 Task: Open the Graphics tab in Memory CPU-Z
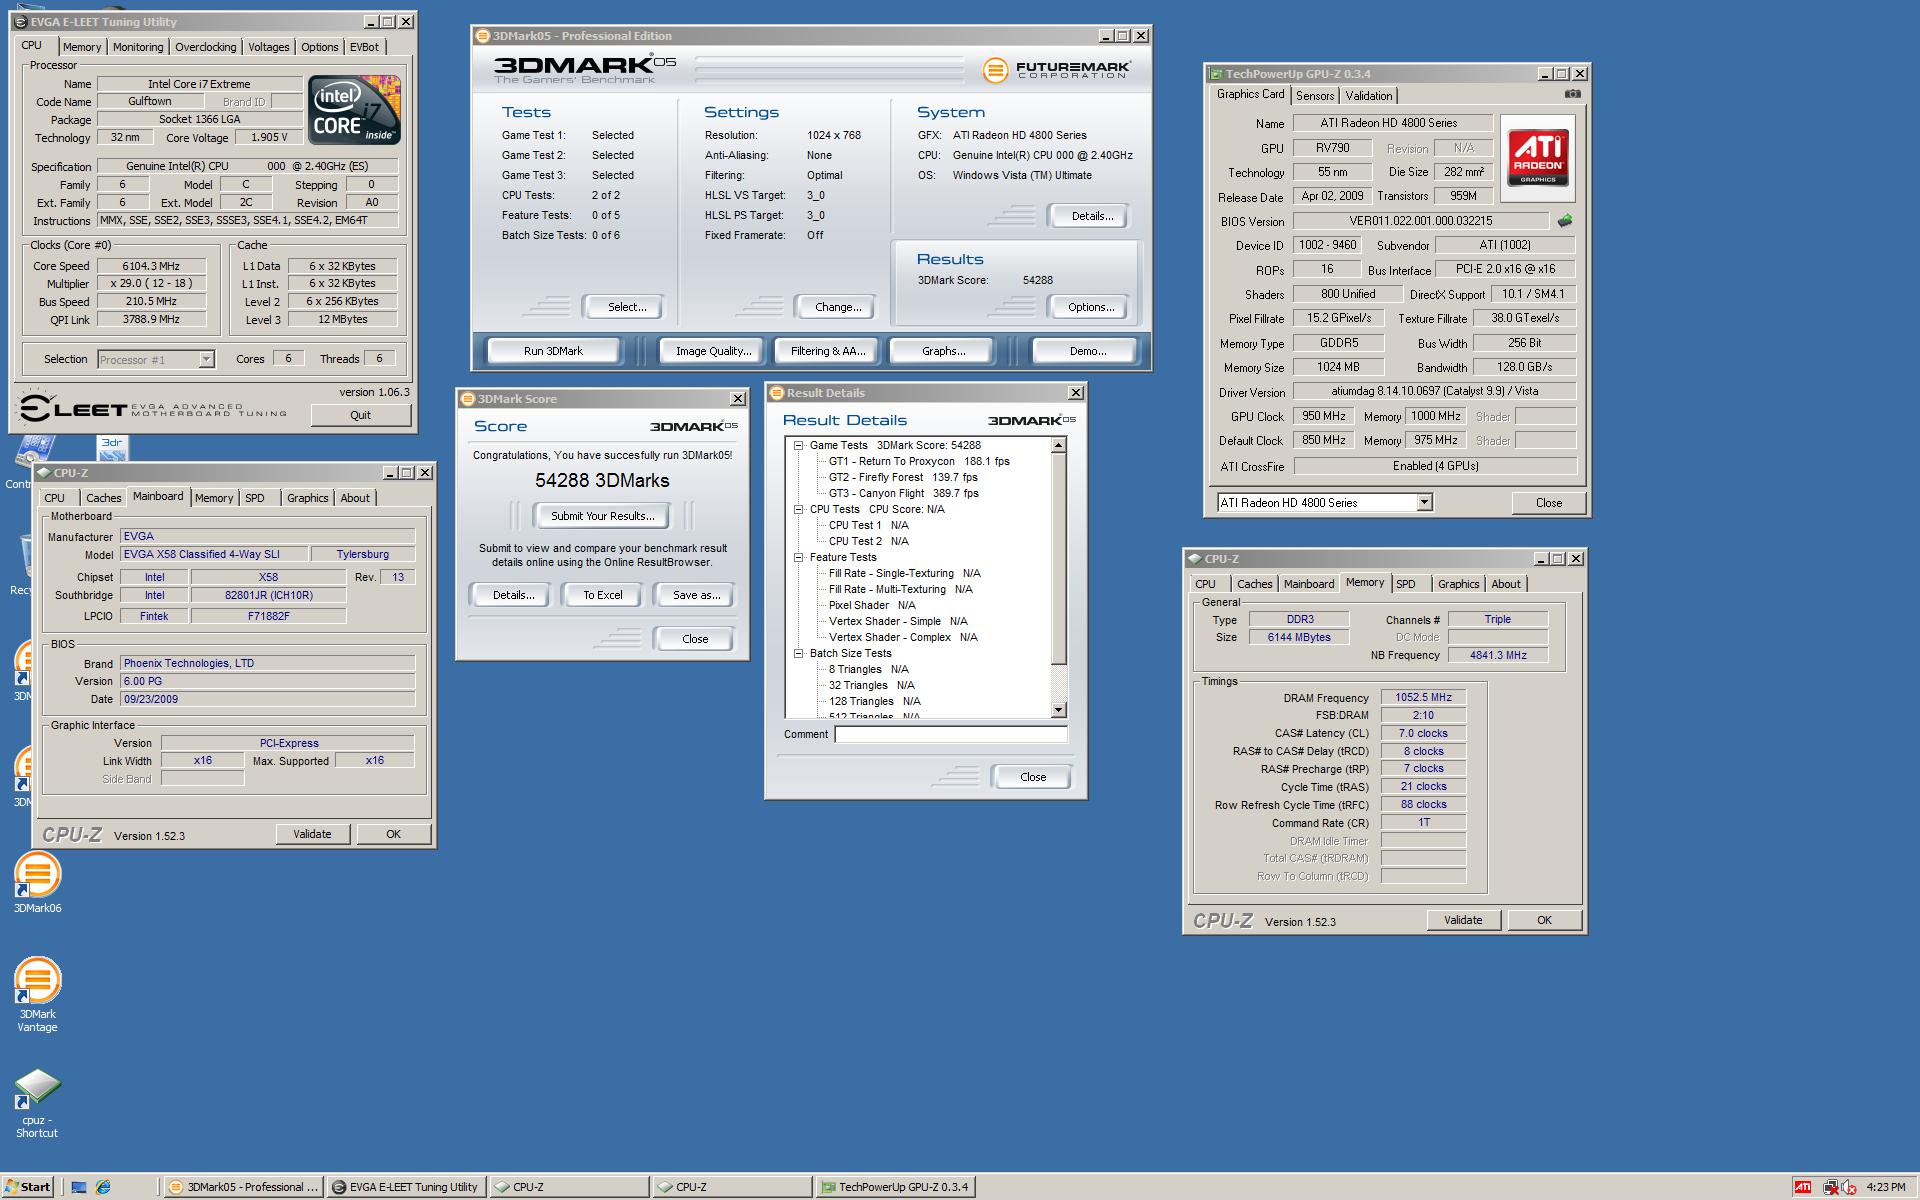pos(1458,584)
